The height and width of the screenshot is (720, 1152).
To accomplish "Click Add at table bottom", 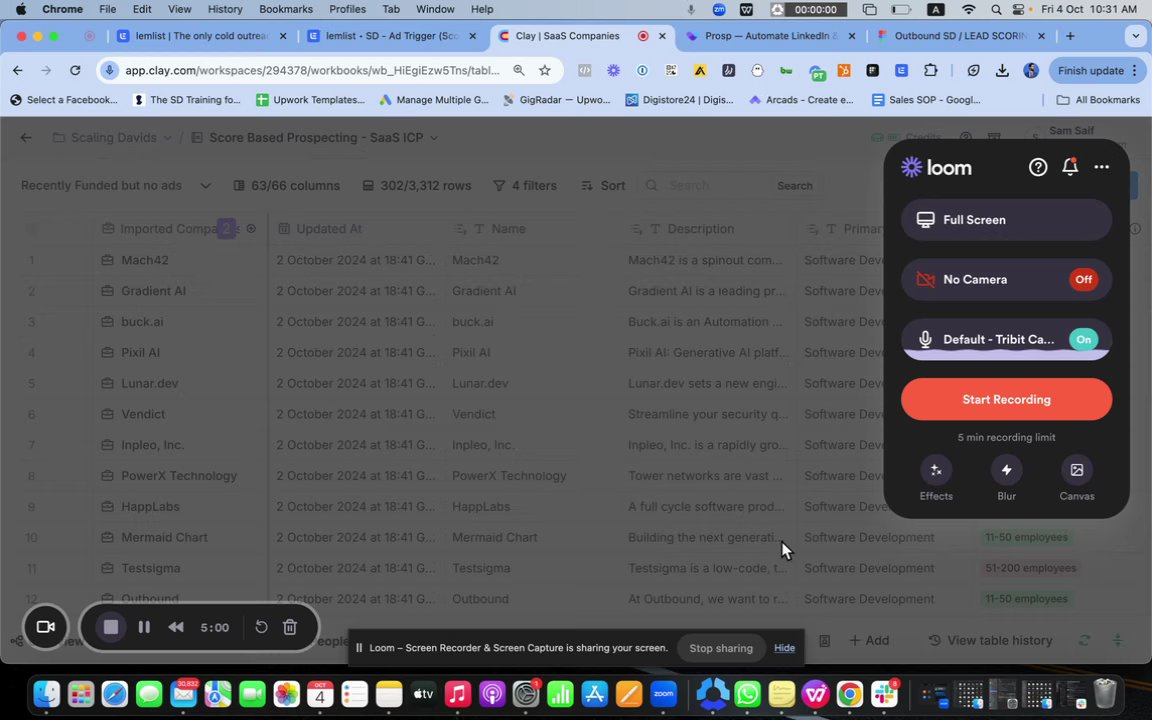I will tap(869, 641).
